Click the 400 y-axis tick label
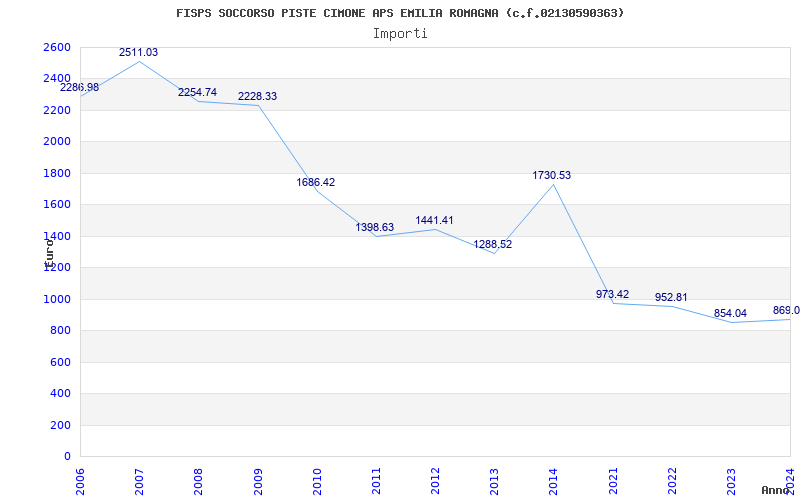 pyautogui.click(x=60, y=394)
